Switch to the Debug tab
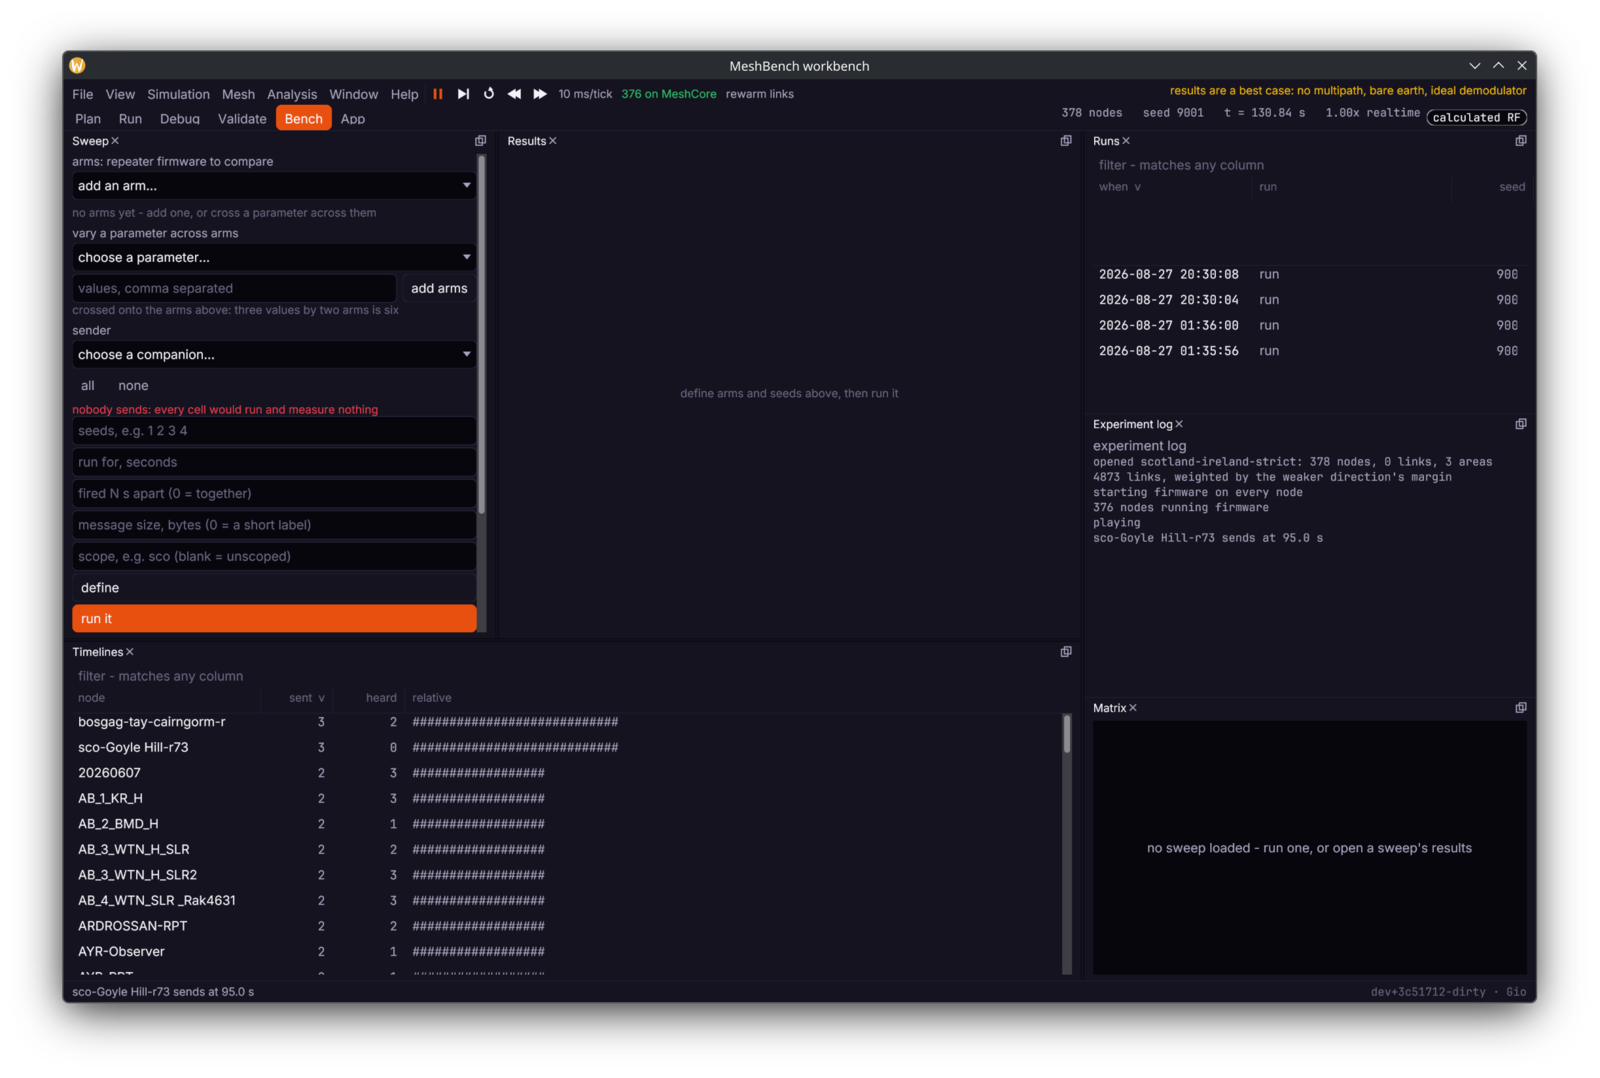Image resolution: width=1600 pixels, height=1078 pixels. coord(180,119)
